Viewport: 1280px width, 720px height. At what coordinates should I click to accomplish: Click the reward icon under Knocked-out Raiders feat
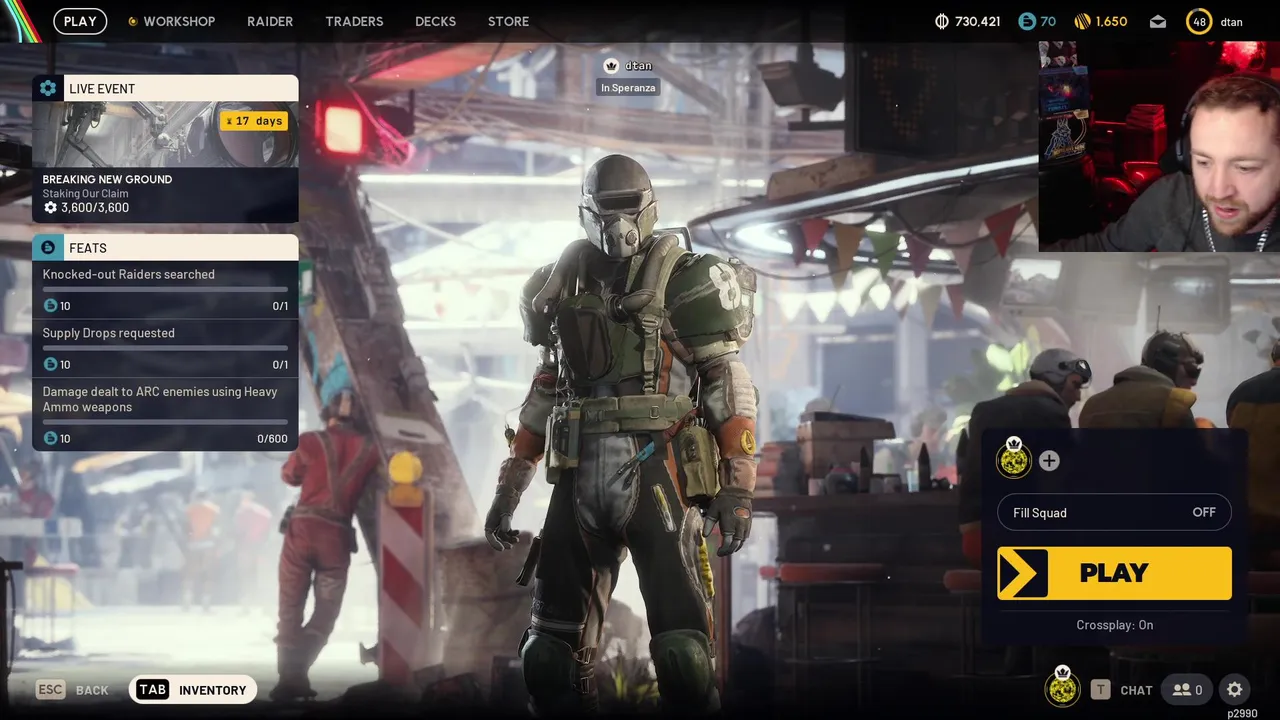(x=50, y=305)
